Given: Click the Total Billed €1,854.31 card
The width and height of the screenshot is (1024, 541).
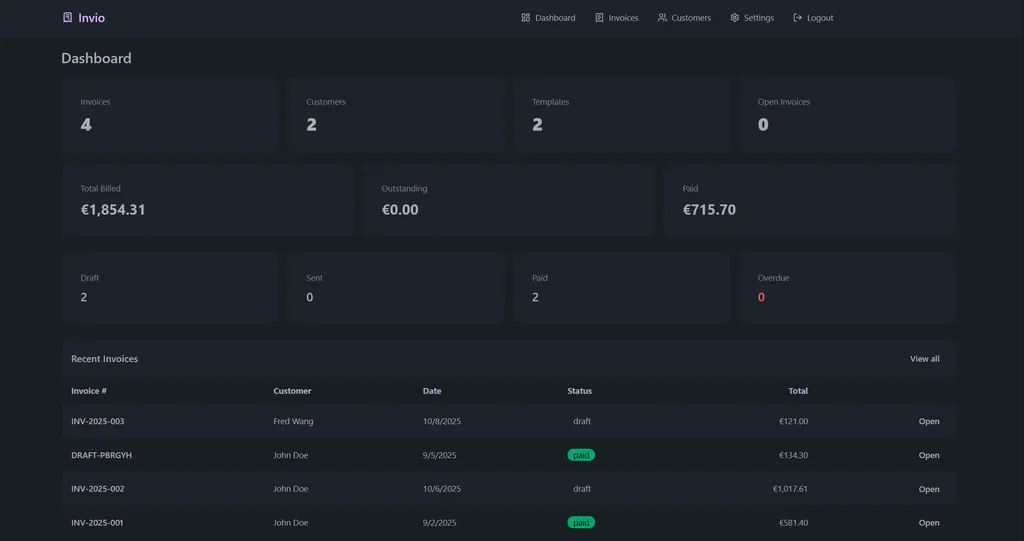Looking at the screenshot, I should [x=207, y=200].
